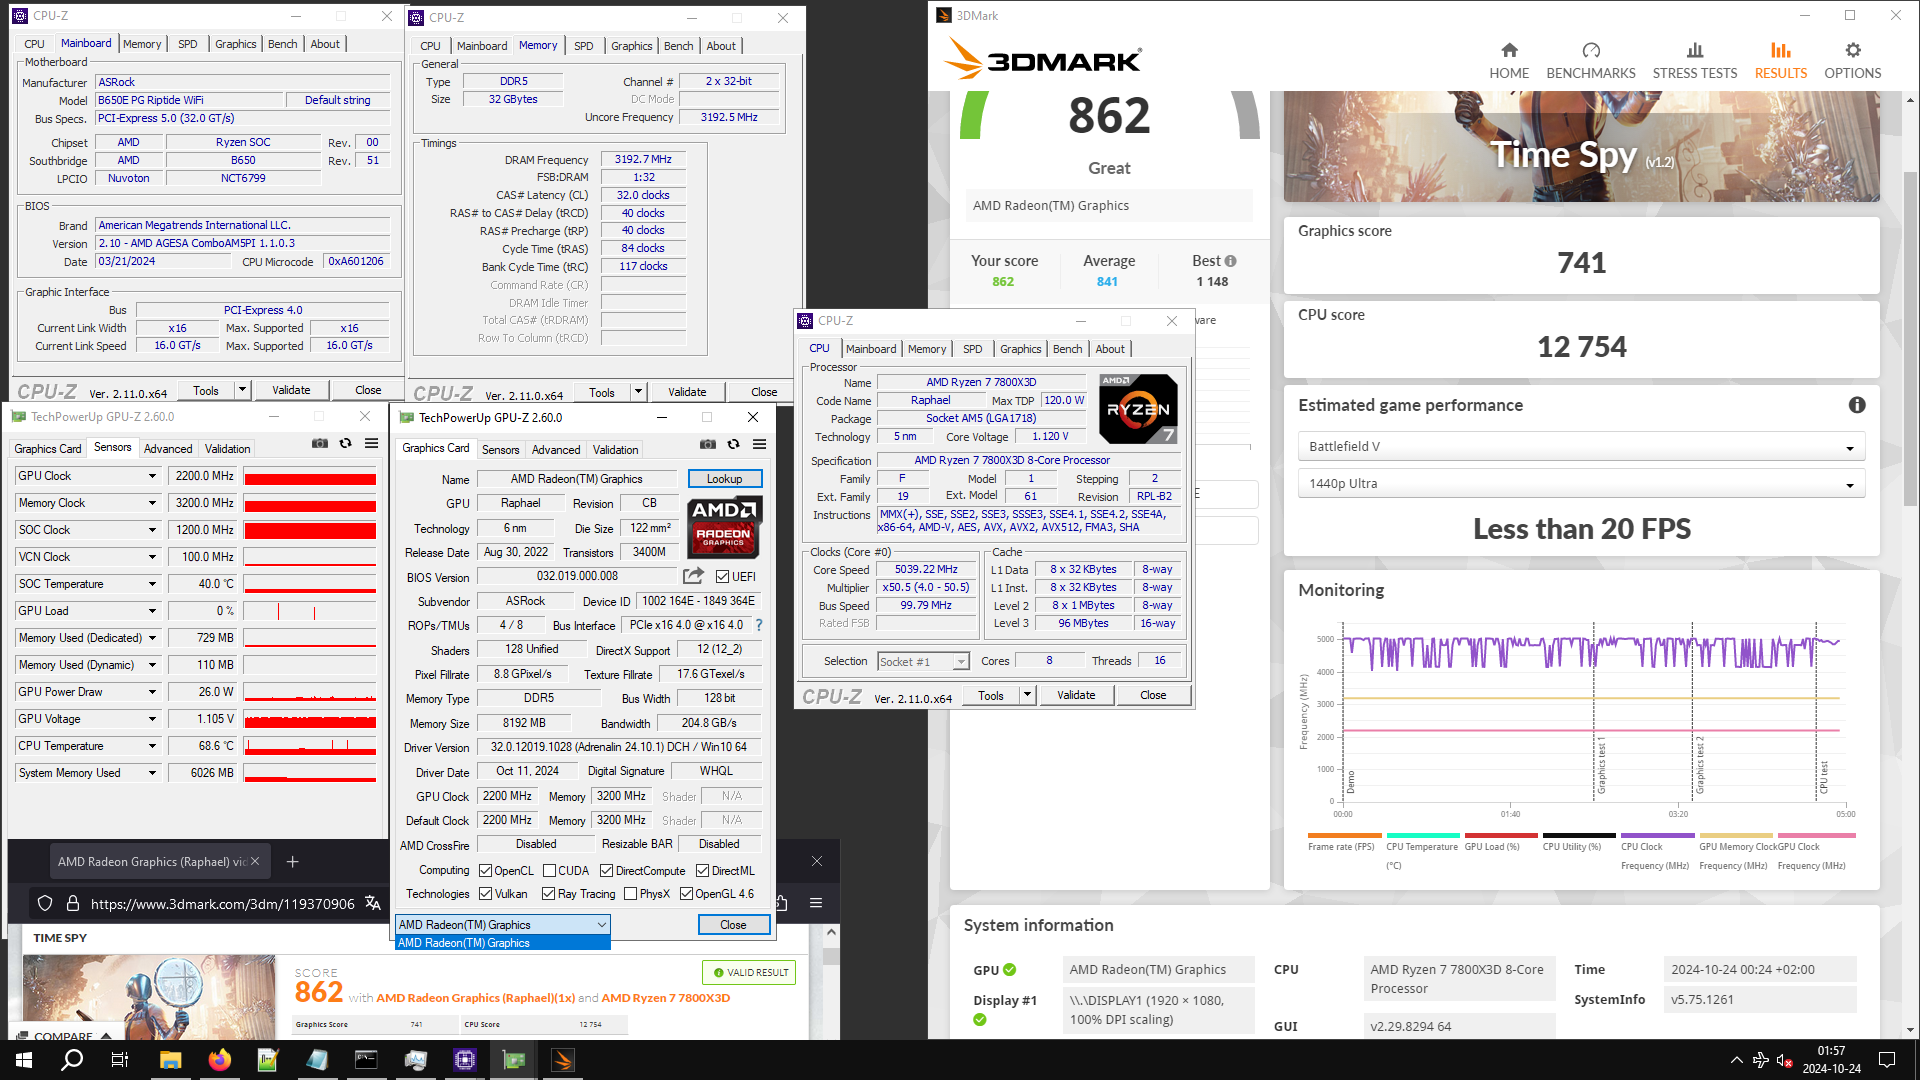Click the CPU Temperature teal legend swatch
This screenshot has height=1080, width=1920.
point(1422,835)
